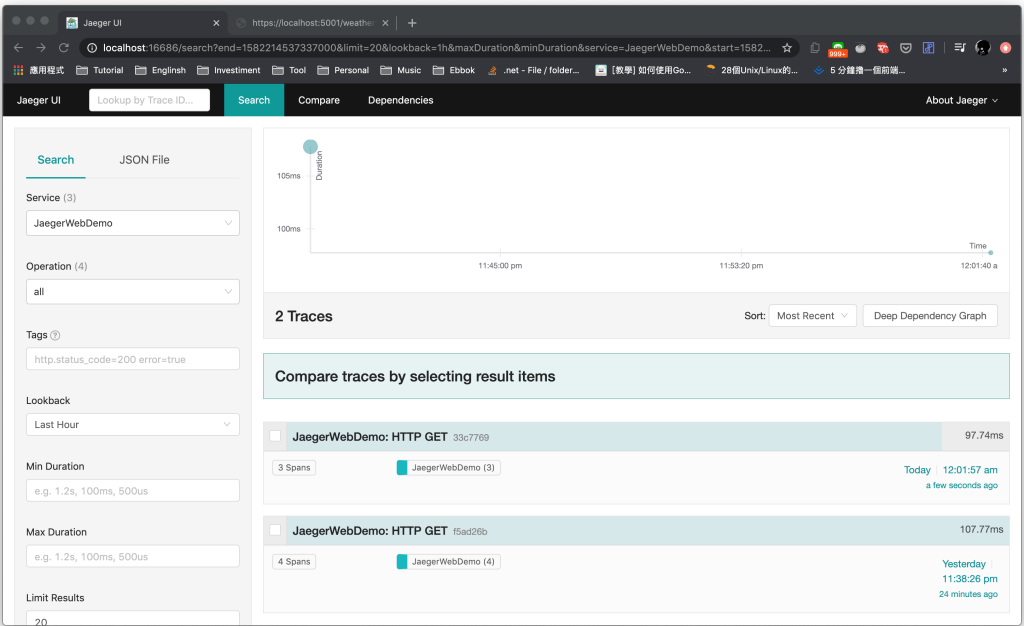The height and width of the screenshot is (626, 1024).
Task: Open the green extension with 999+ badge
Action: 837,48
